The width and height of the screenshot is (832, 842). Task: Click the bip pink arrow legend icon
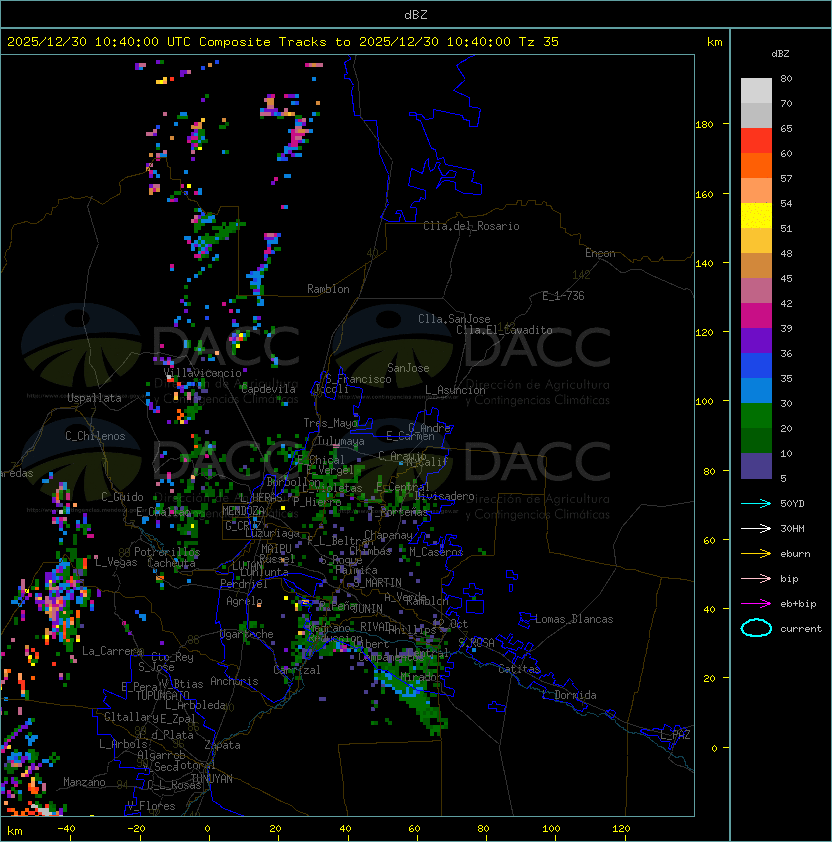pos(756,578)
